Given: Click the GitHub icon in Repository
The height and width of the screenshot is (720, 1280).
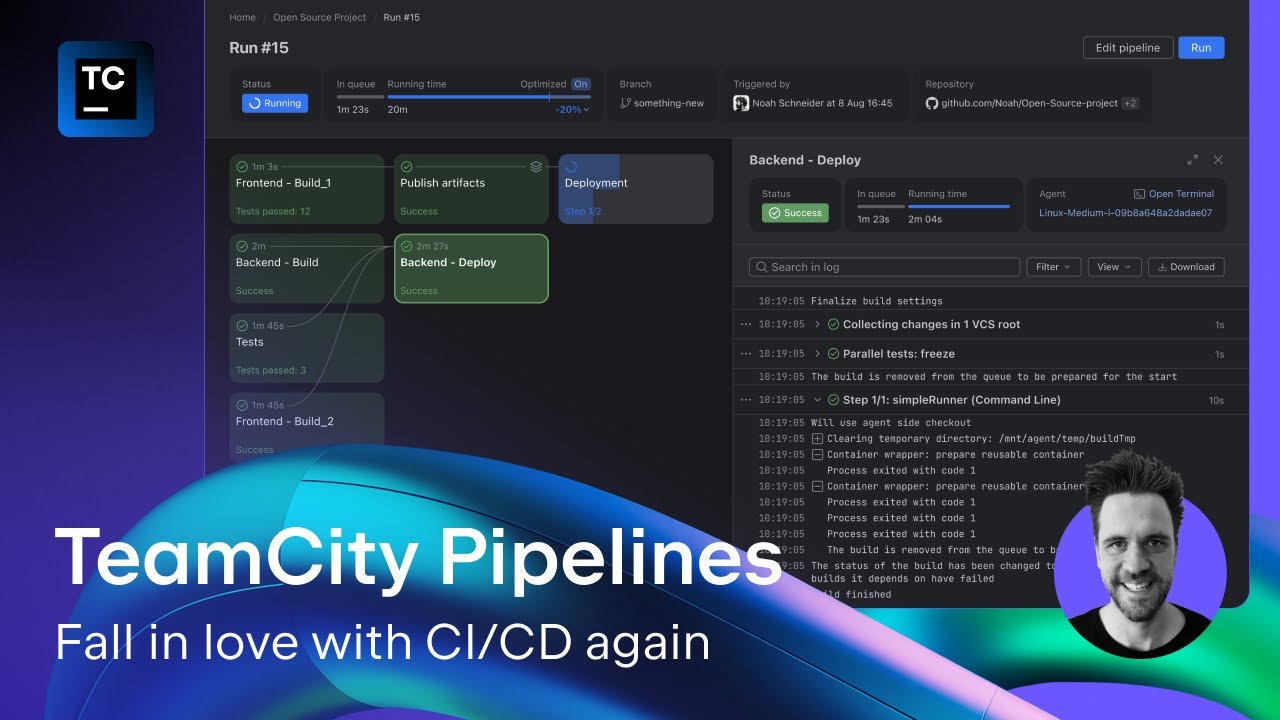Looking at the screenshot, I should point(932,103).
